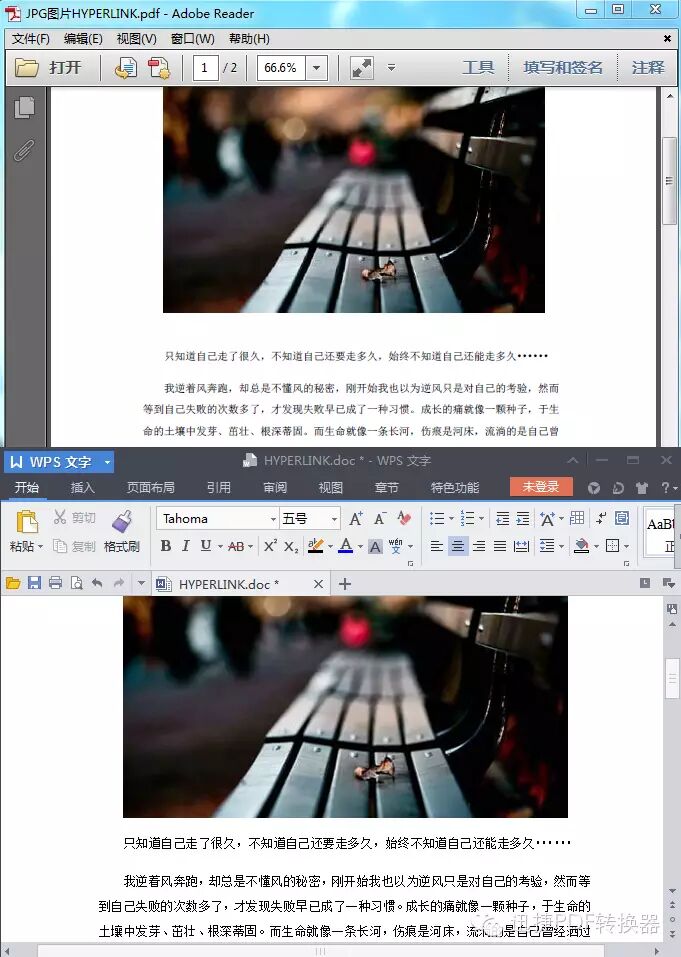Toggle underline formatting in WPS
The height and width of the screenshot is (957, 681).
coord(206,546)
